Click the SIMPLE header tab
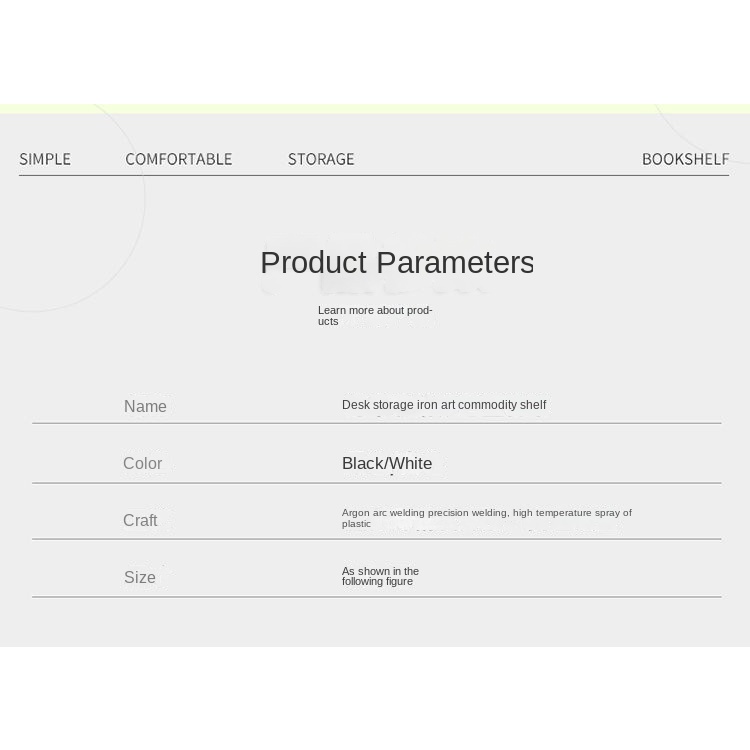The image size is (750, 750). [x=45, y=159]
